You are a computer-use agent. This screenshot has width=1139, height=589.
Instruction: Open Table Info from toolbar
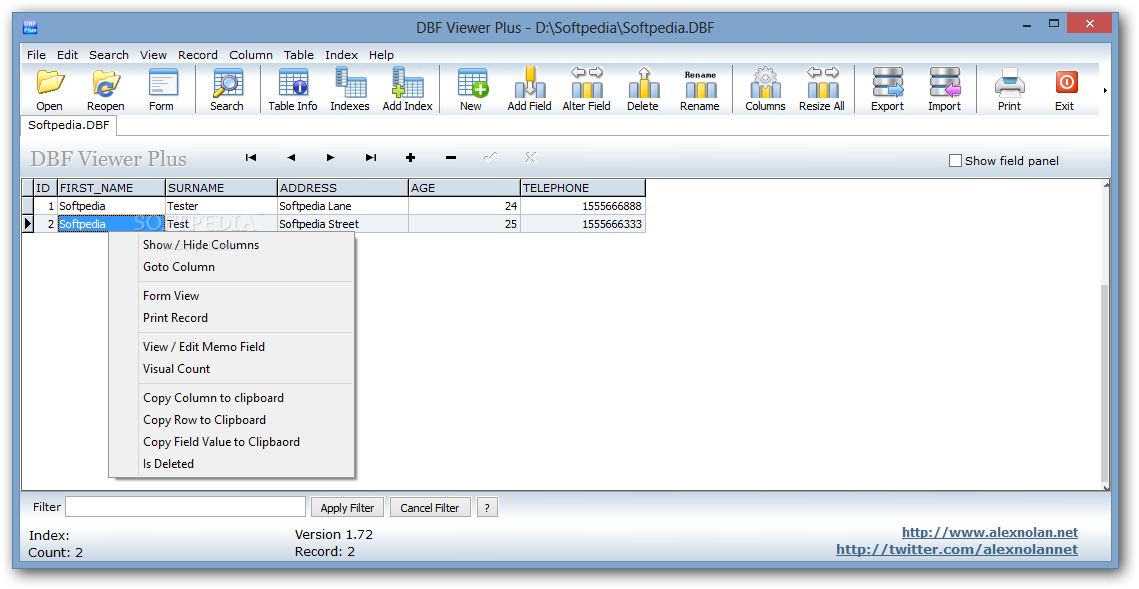tap(293, 89)
